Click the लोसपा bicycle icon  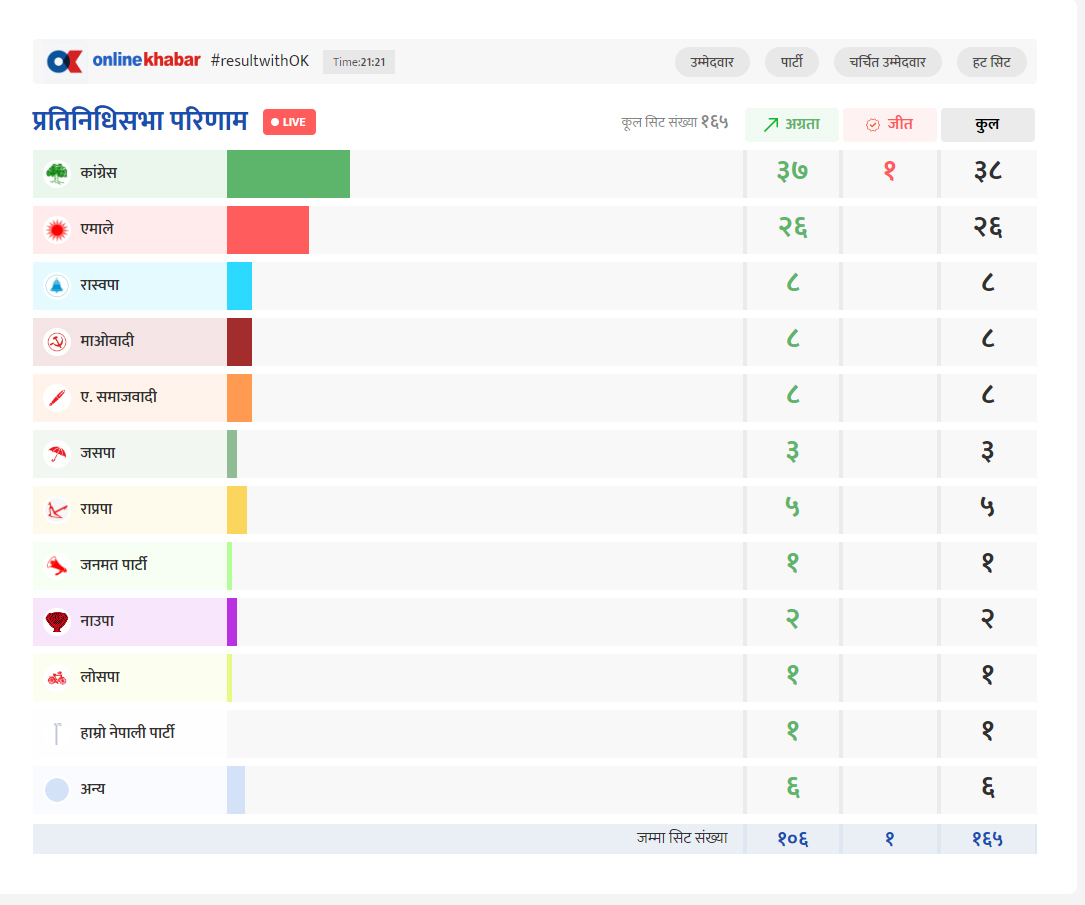point(57,677)
